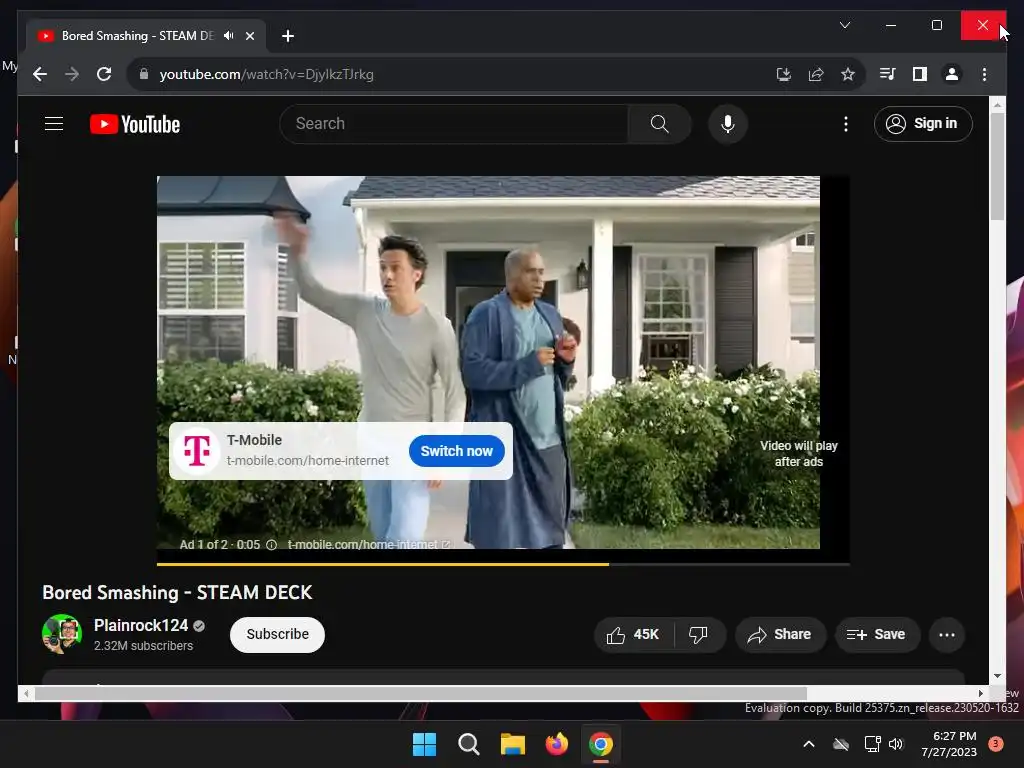
Task: Like the video with 45K thumbs up
Action: [633, 635]
